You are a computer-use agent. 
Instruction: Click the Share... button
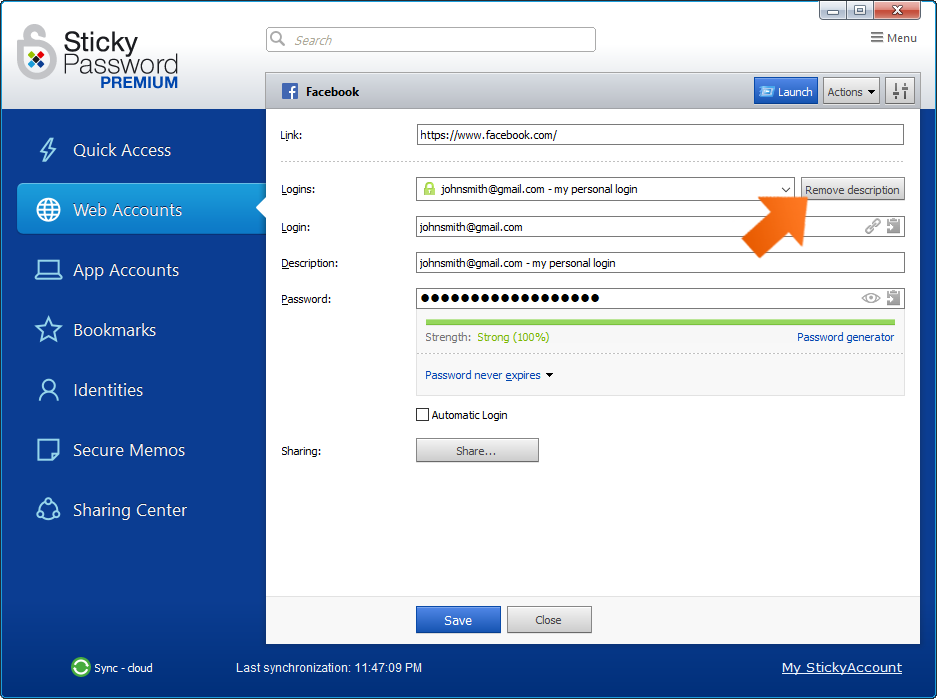(x=477, y=450)
